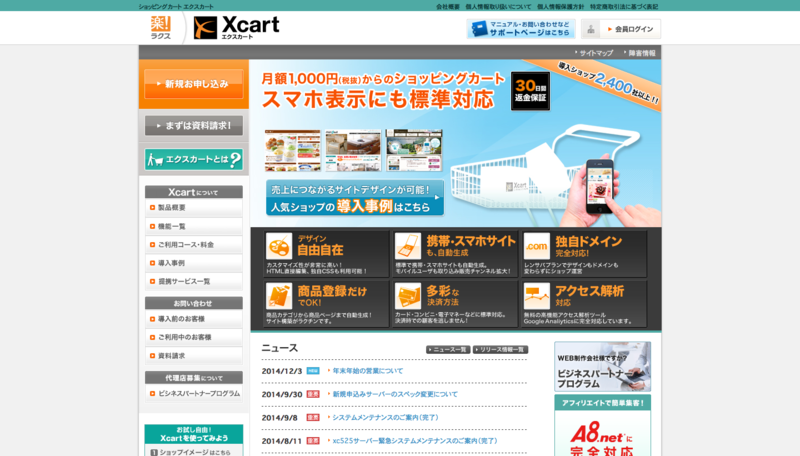Click the chart icon for アクセス解析

click(537, 296)
